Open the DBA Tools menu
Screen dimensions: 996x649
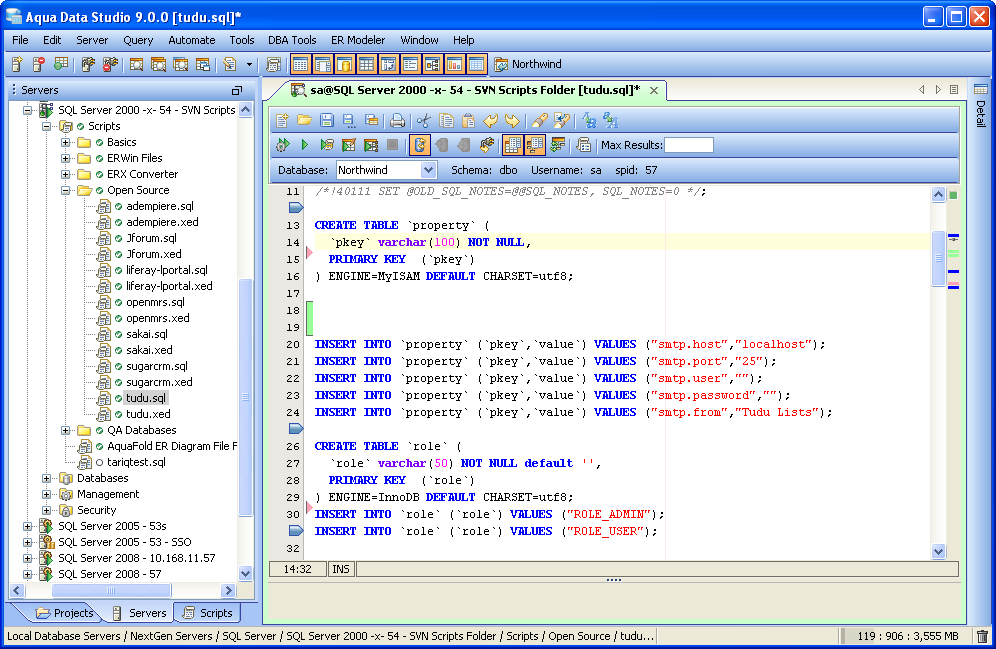coord(292,40)
